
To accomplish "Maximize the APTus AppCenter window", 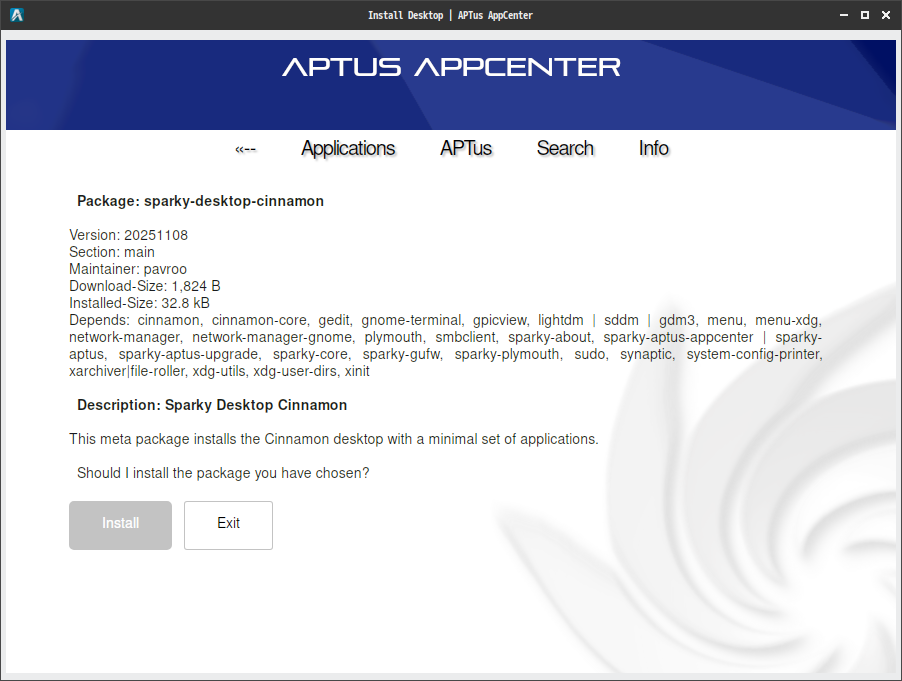I will [865, 16].
